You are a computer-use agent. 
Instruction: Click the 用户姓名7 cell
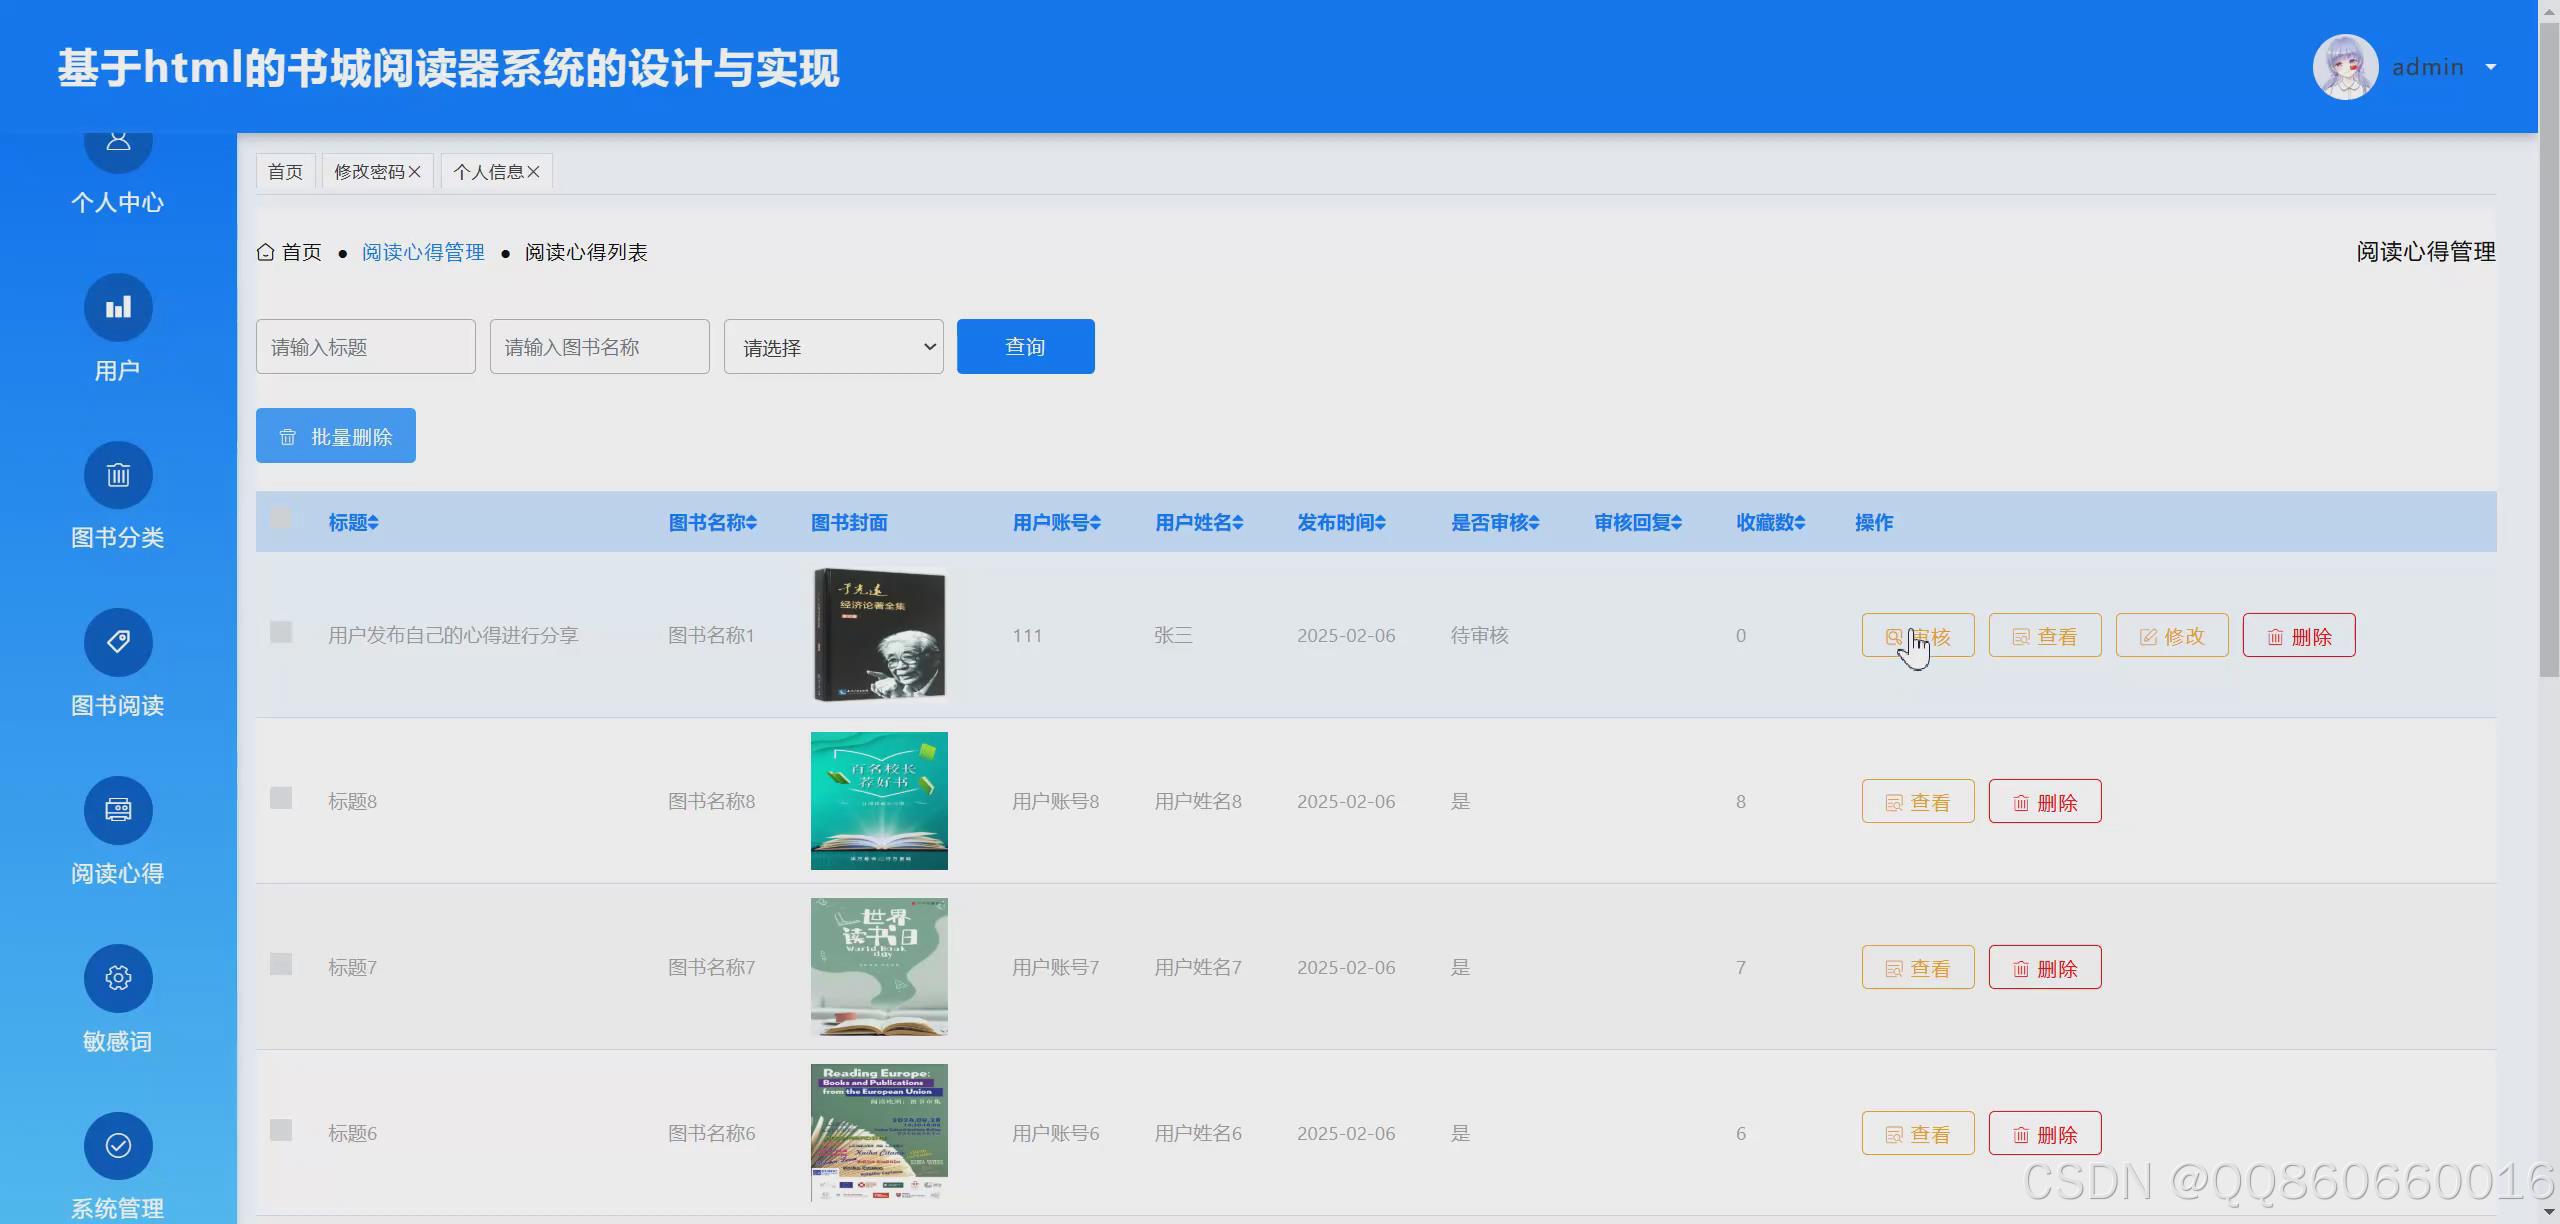pyautogui.click(x=1198, y=968)
